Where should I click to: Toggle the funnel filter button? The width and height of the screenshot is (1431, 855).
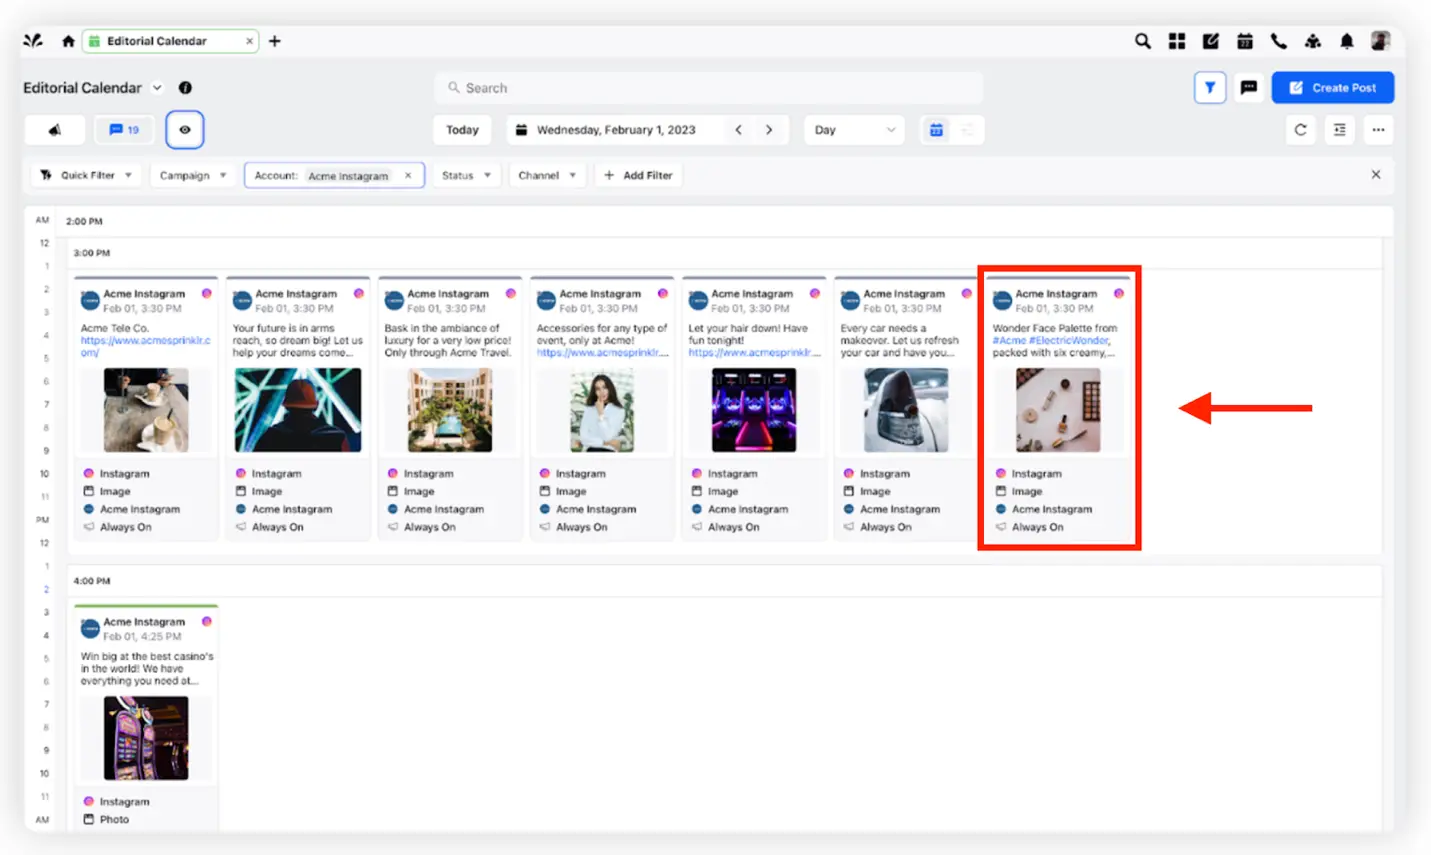point(1210,88)
